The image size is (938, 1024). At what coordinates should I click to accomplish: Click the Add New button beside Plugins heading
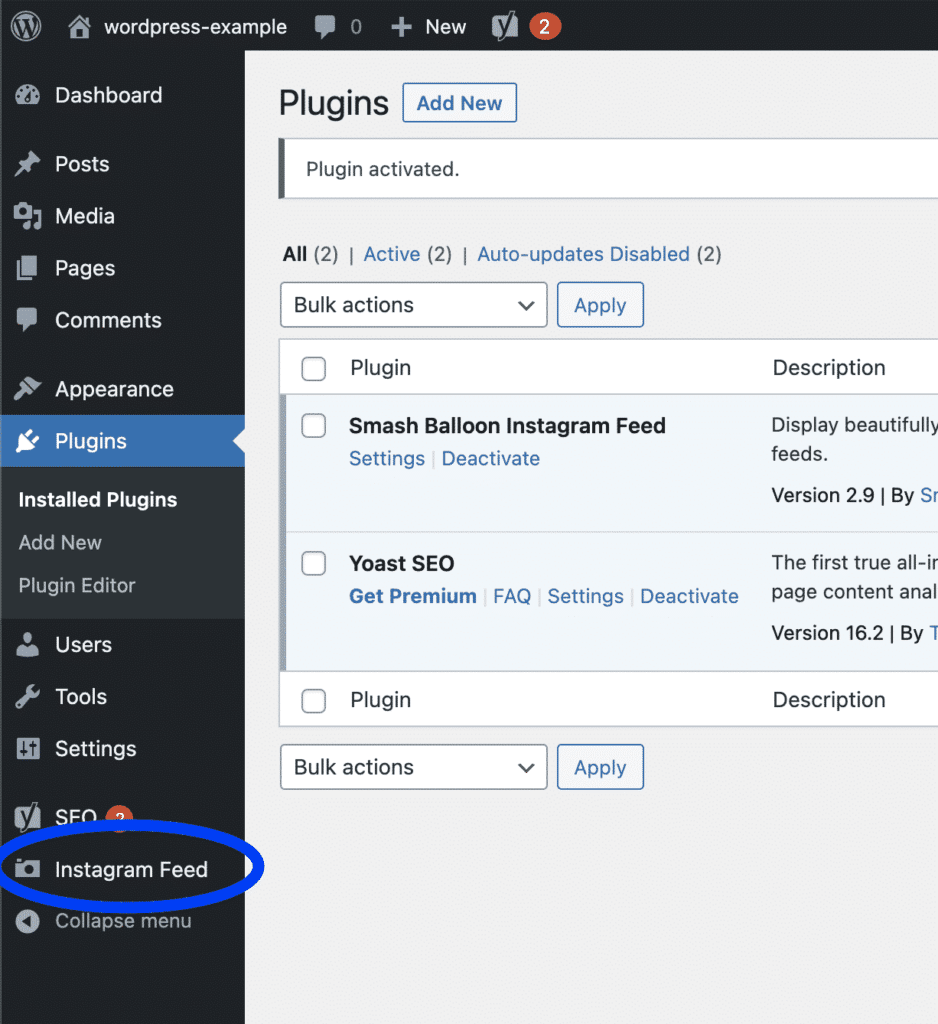point(460,103)
